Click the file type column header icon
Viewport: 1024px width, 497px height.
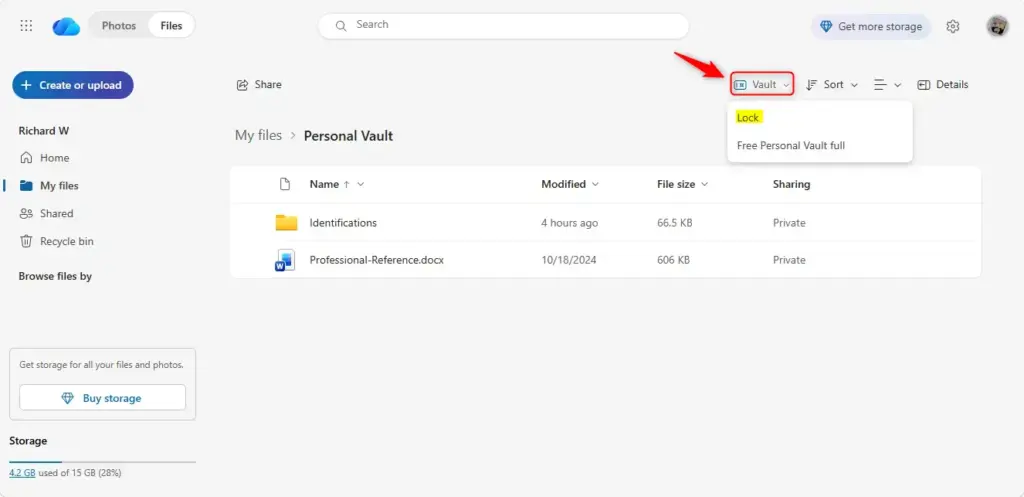click(285, 184)
